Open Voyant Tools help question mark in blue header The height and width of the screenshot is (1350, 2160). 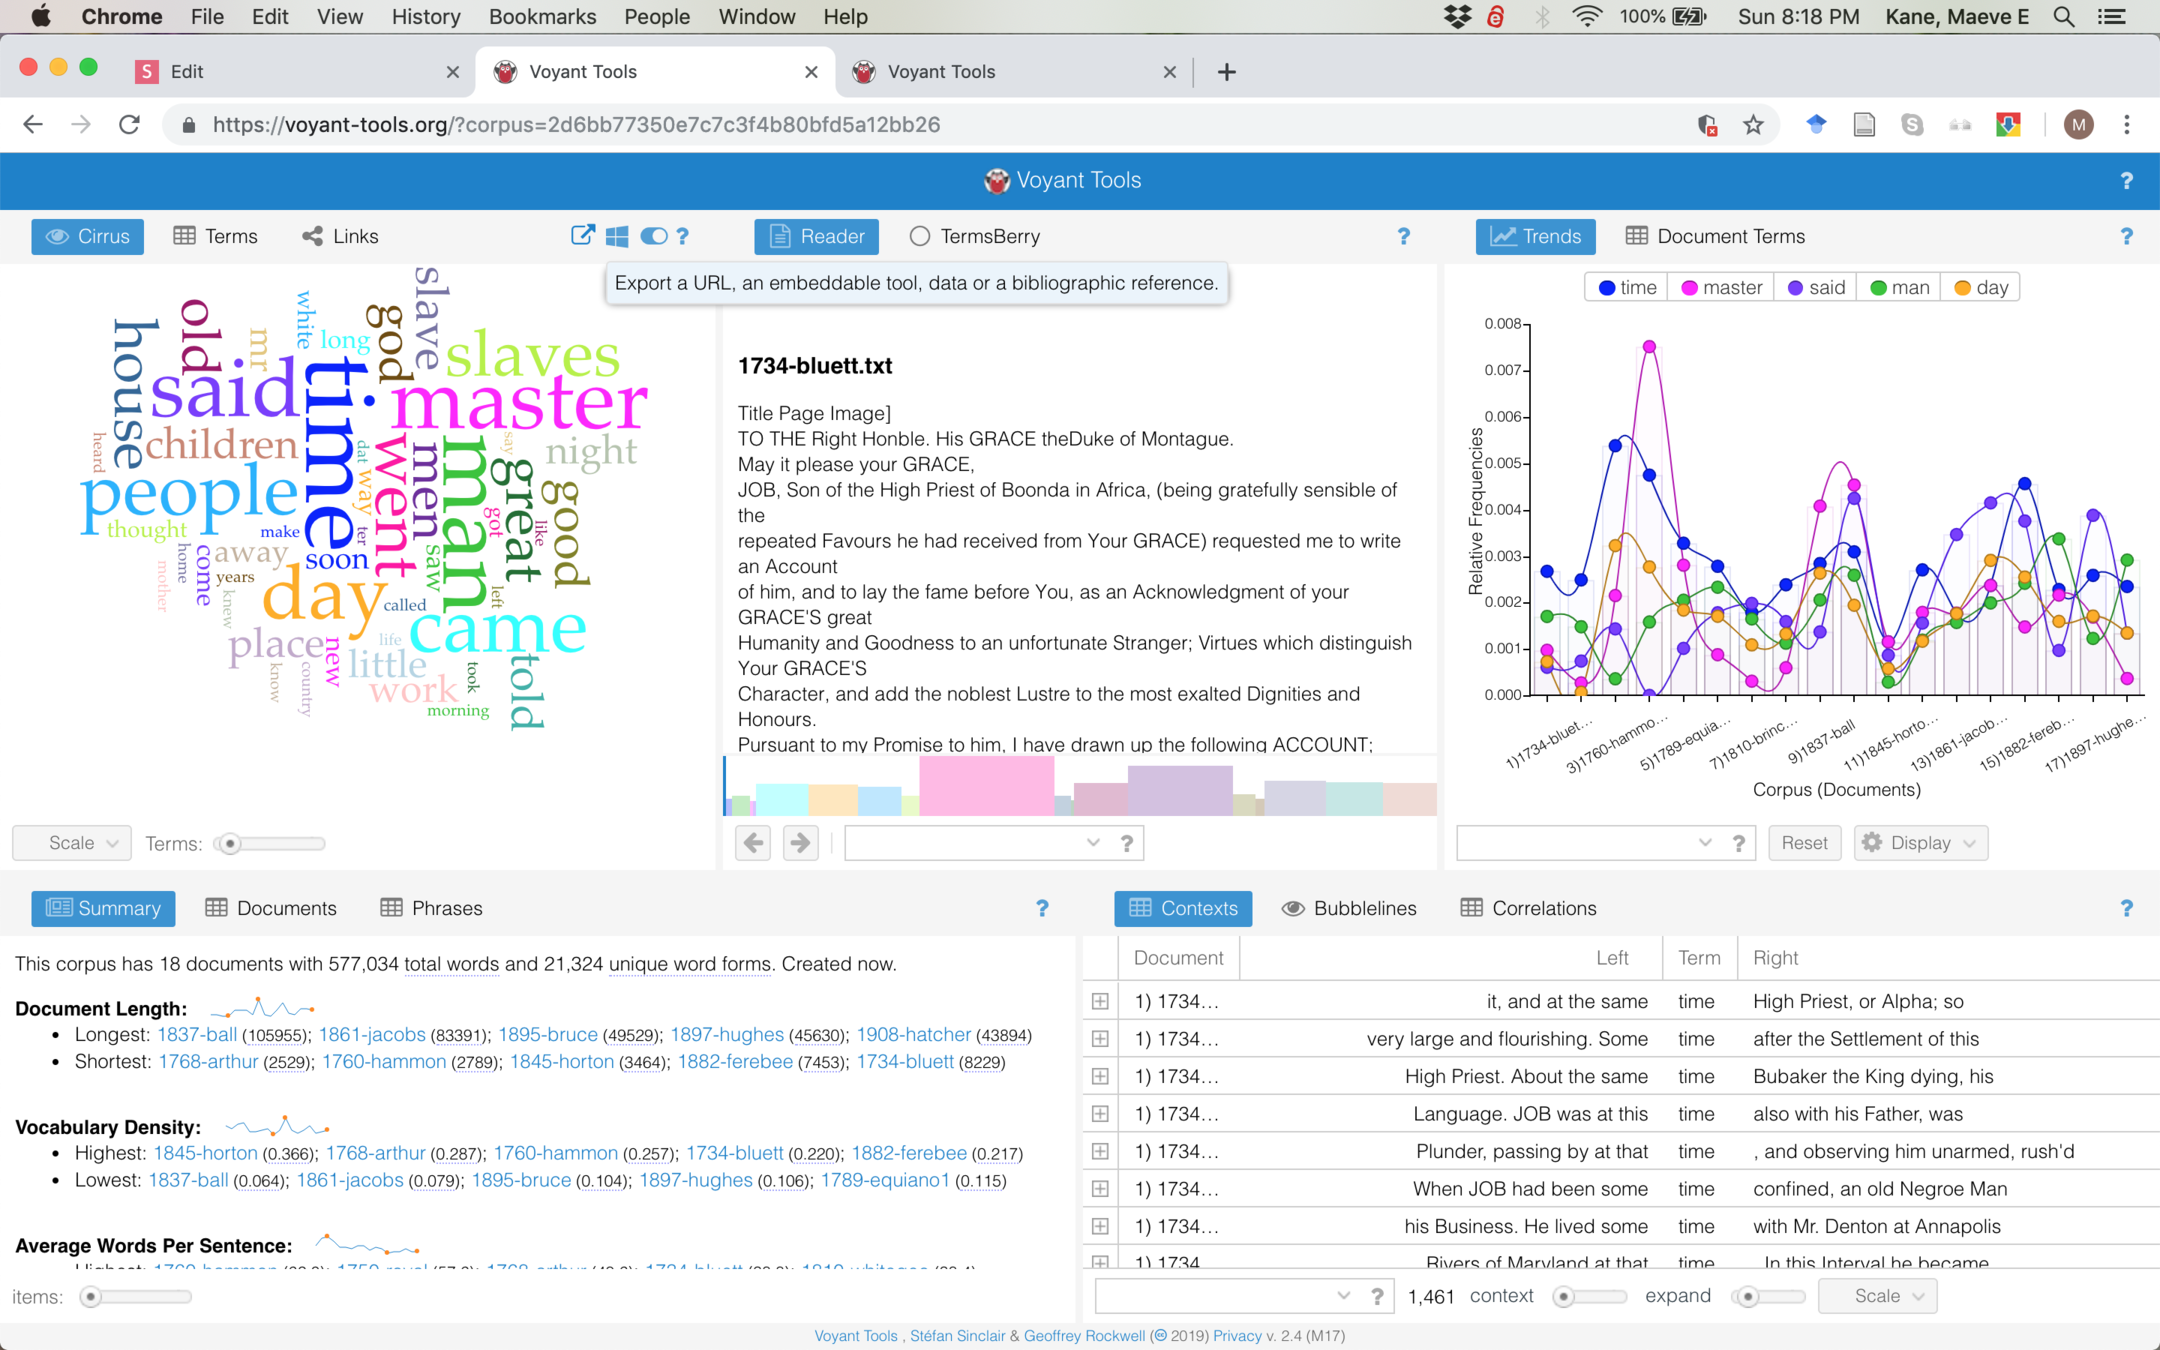(x=2126, y=180)
